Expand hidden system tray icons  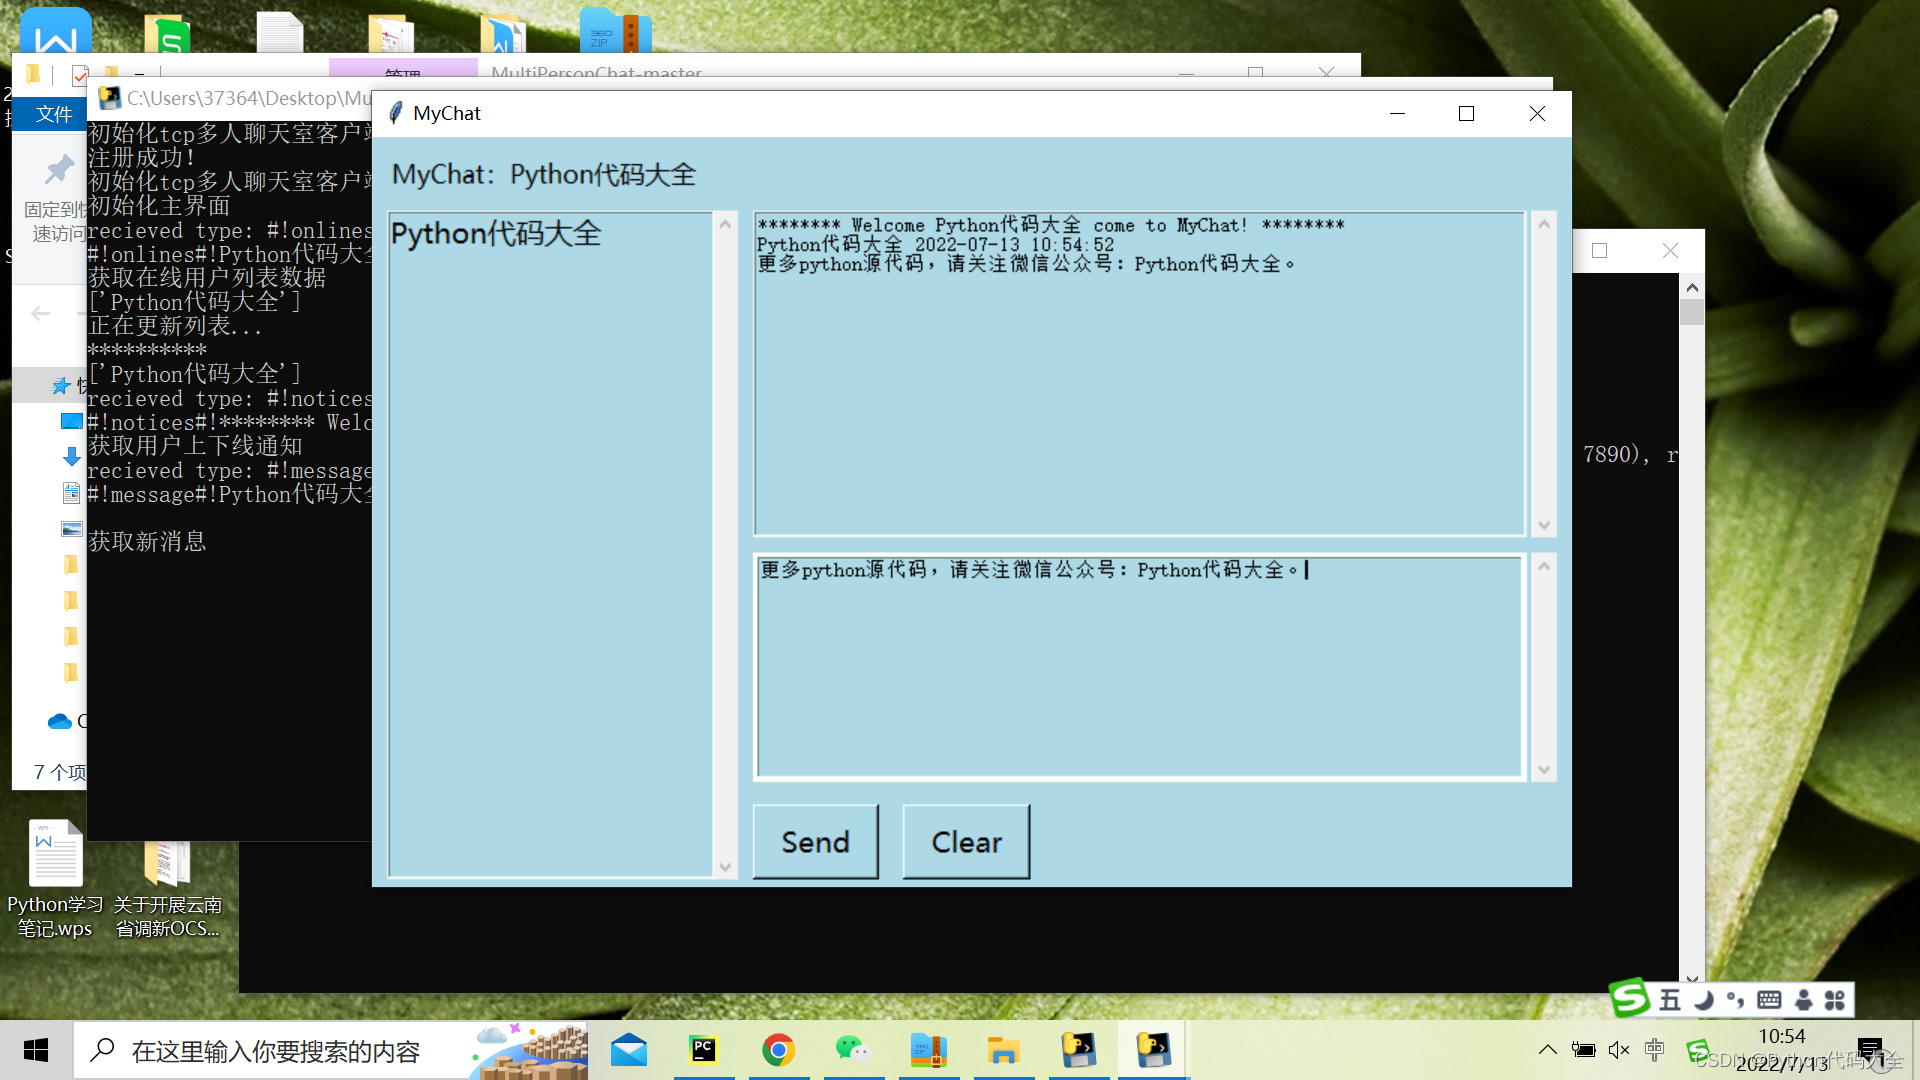point(1547,1050)
